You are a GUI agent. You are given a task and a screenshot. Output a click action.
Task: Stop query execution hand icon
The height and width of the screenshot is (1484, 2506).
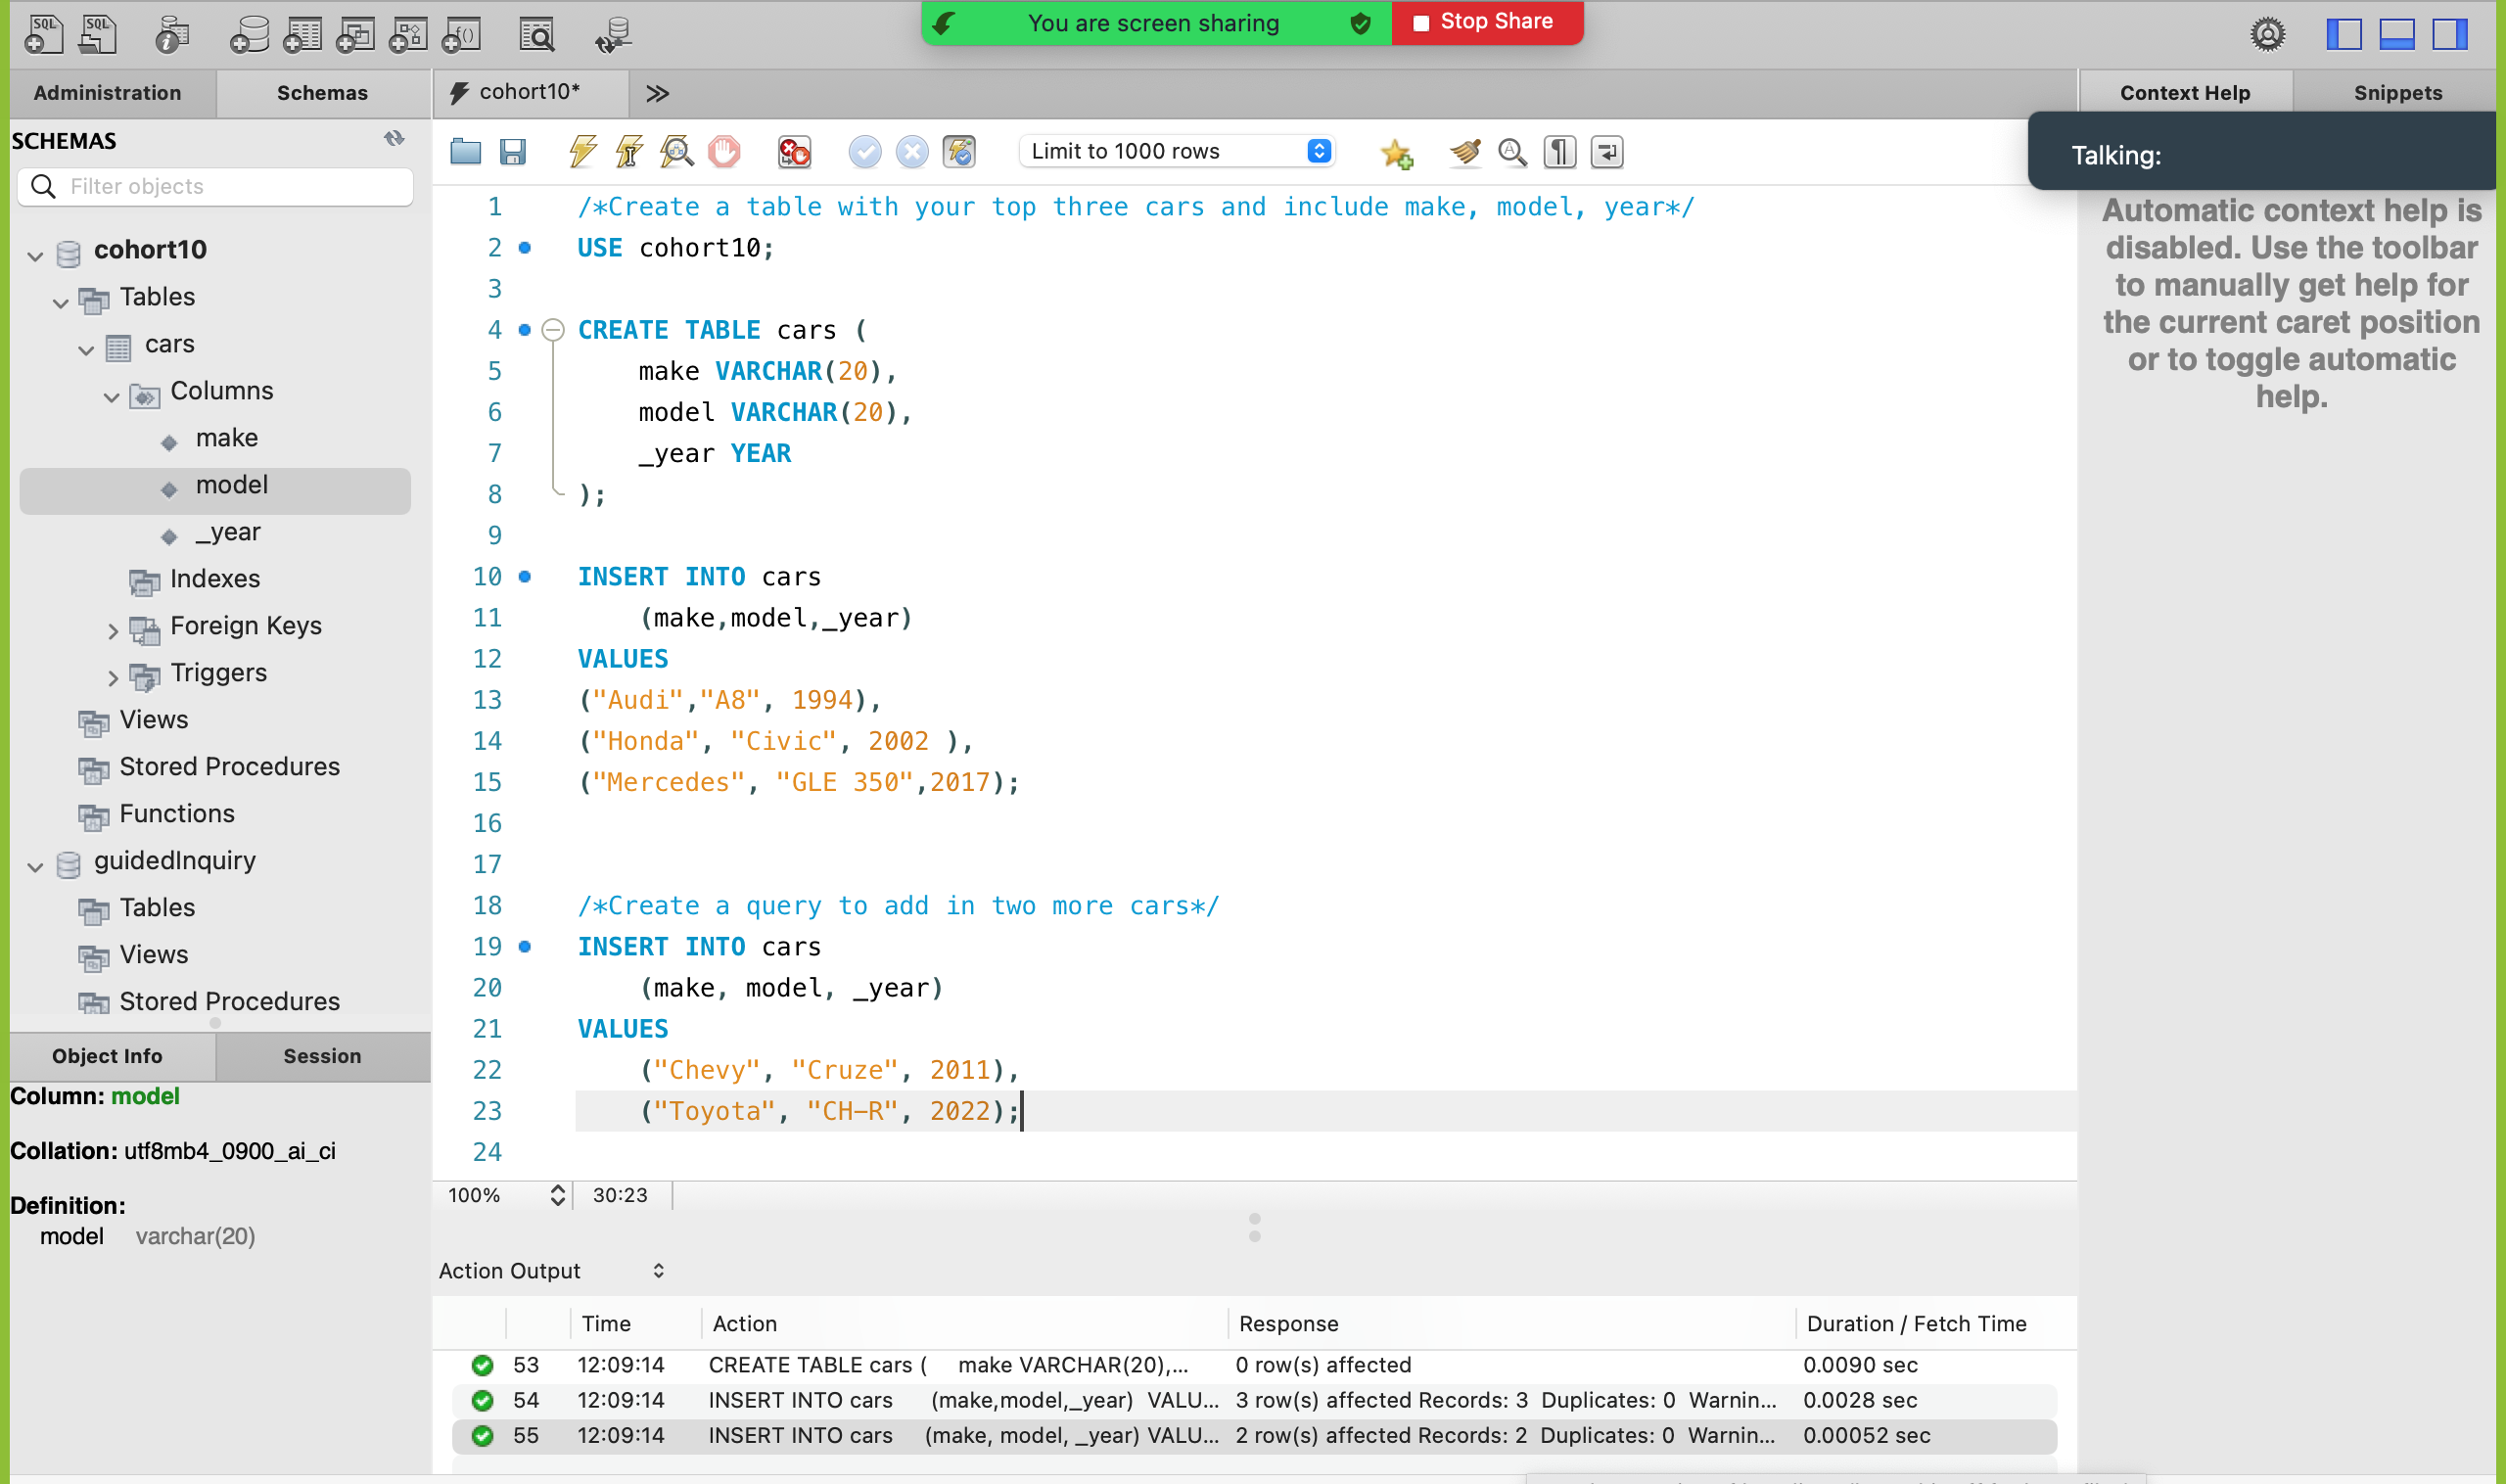click(724, 152)
